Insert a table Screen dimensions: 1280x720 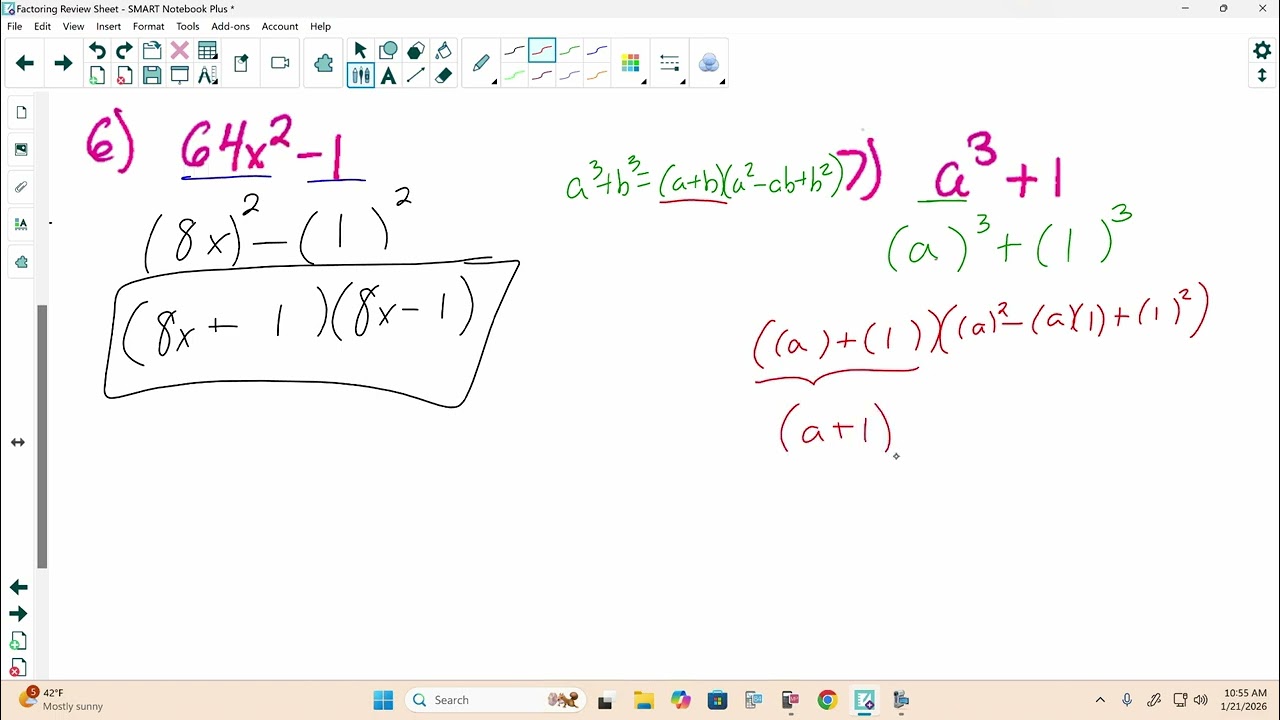tap(208, 50)
